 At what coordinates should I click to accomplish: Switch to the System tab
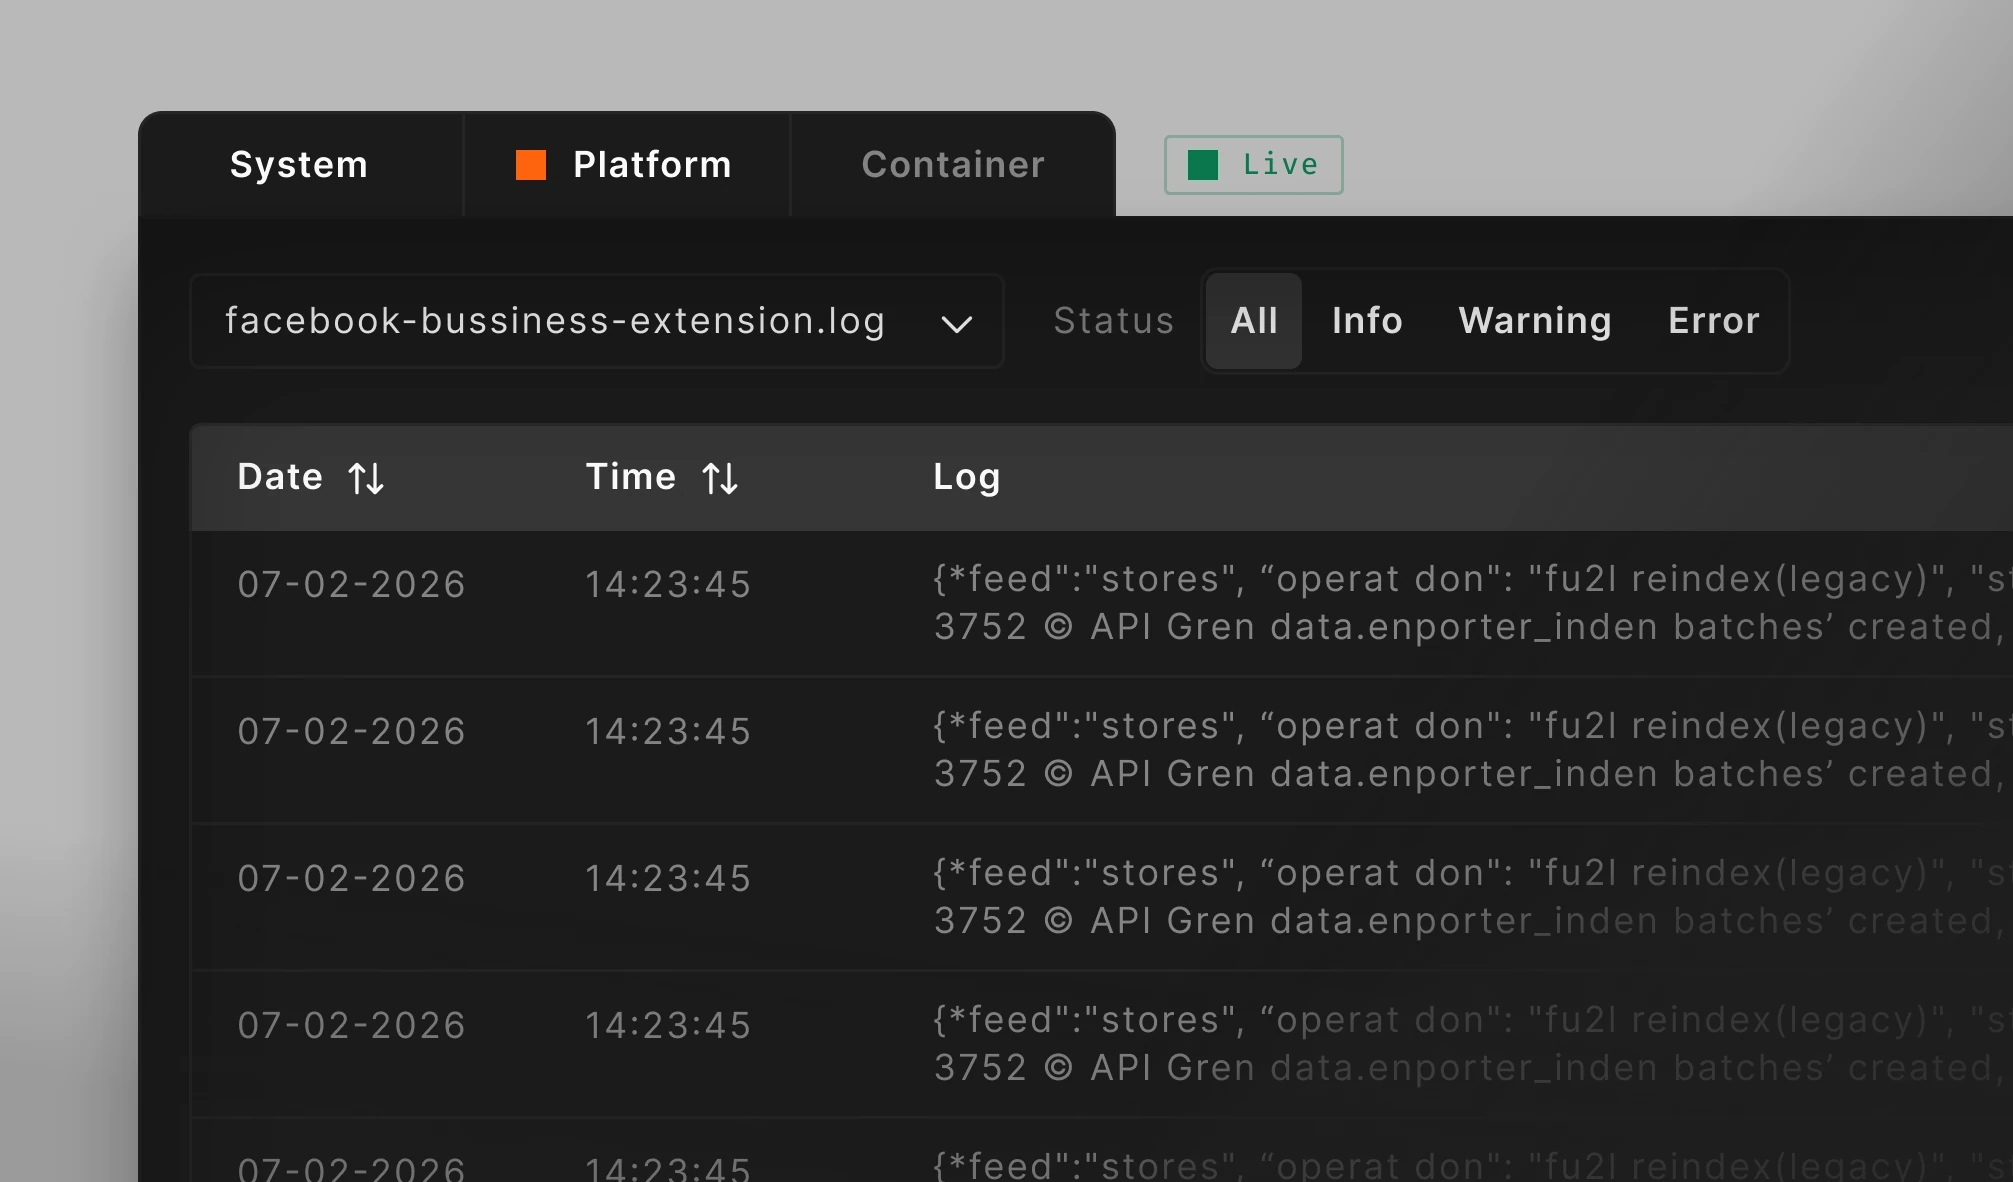point(299,164)
